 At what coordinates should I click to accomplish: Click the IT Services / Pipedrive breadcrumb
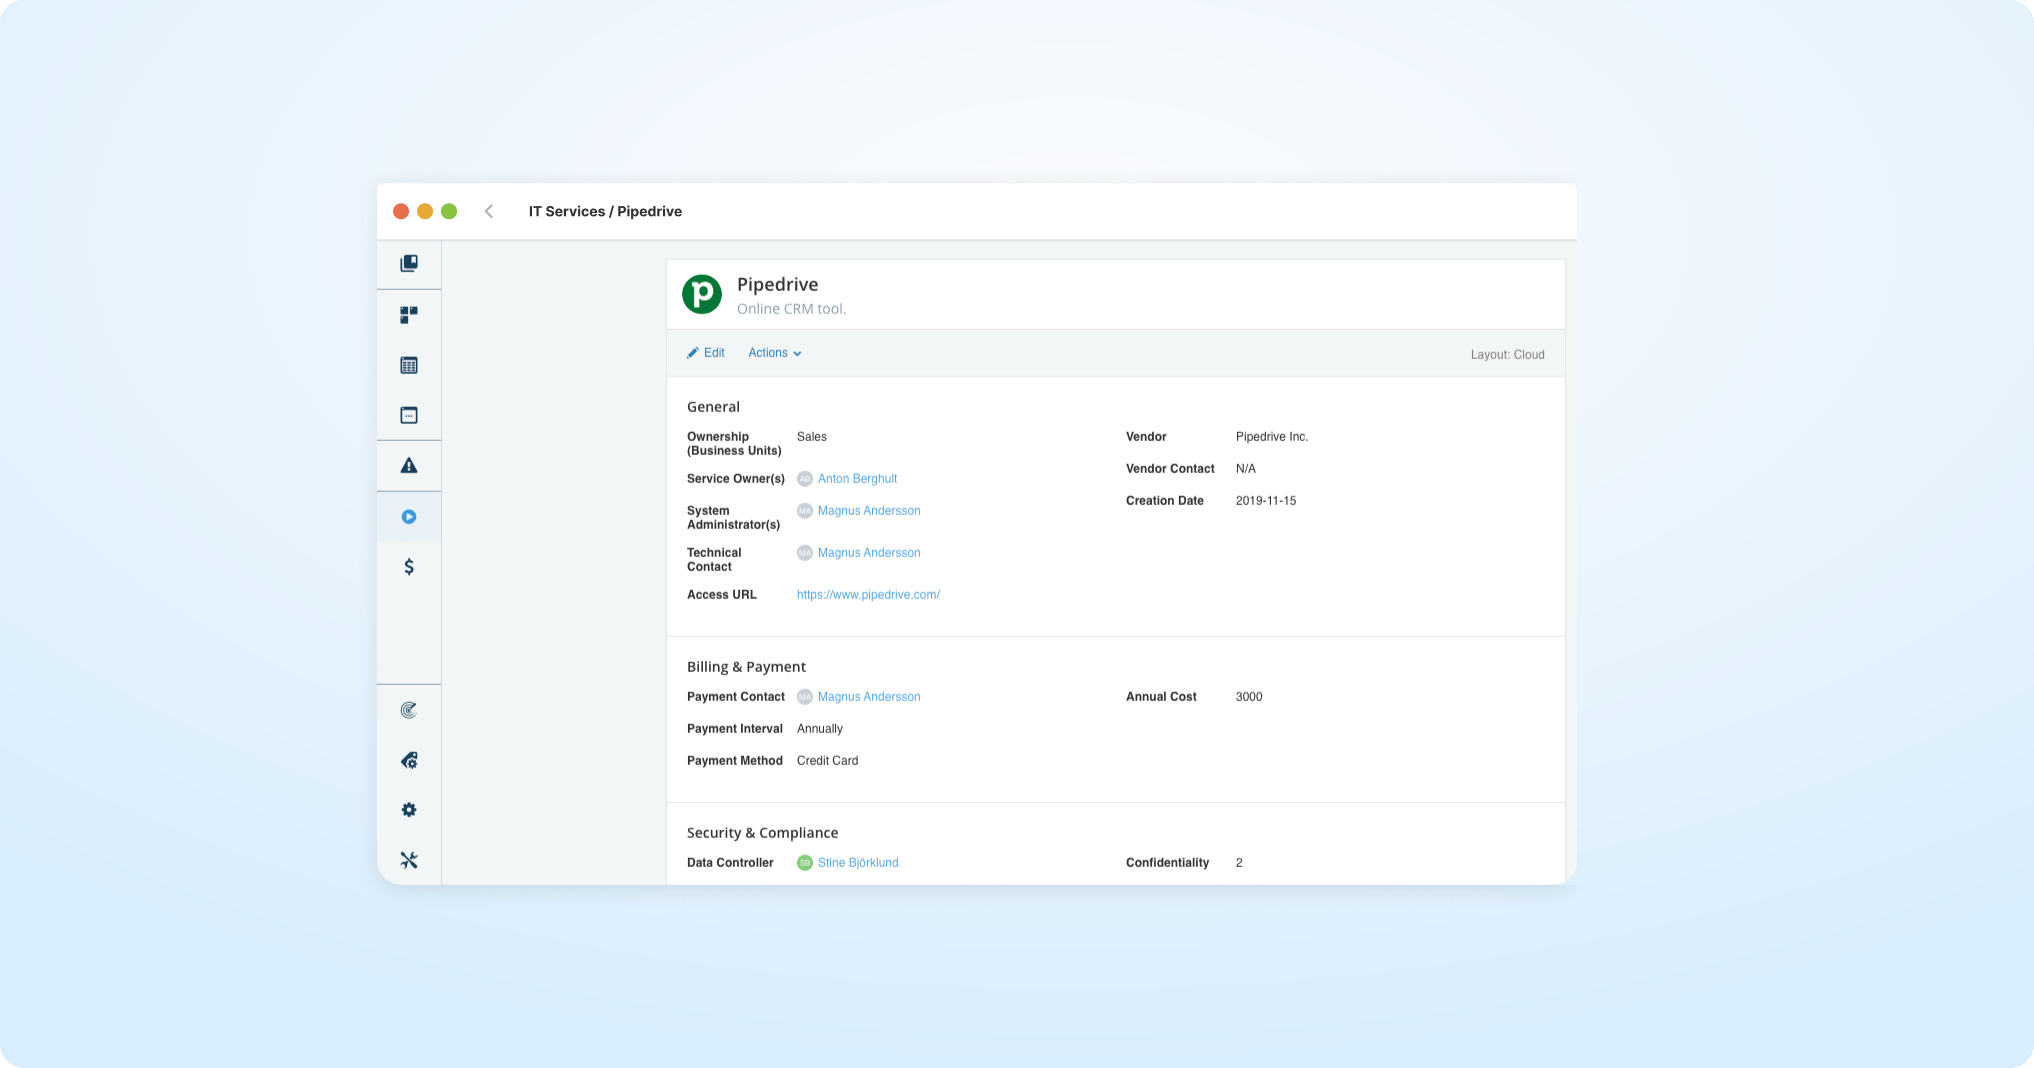point(605,211)
